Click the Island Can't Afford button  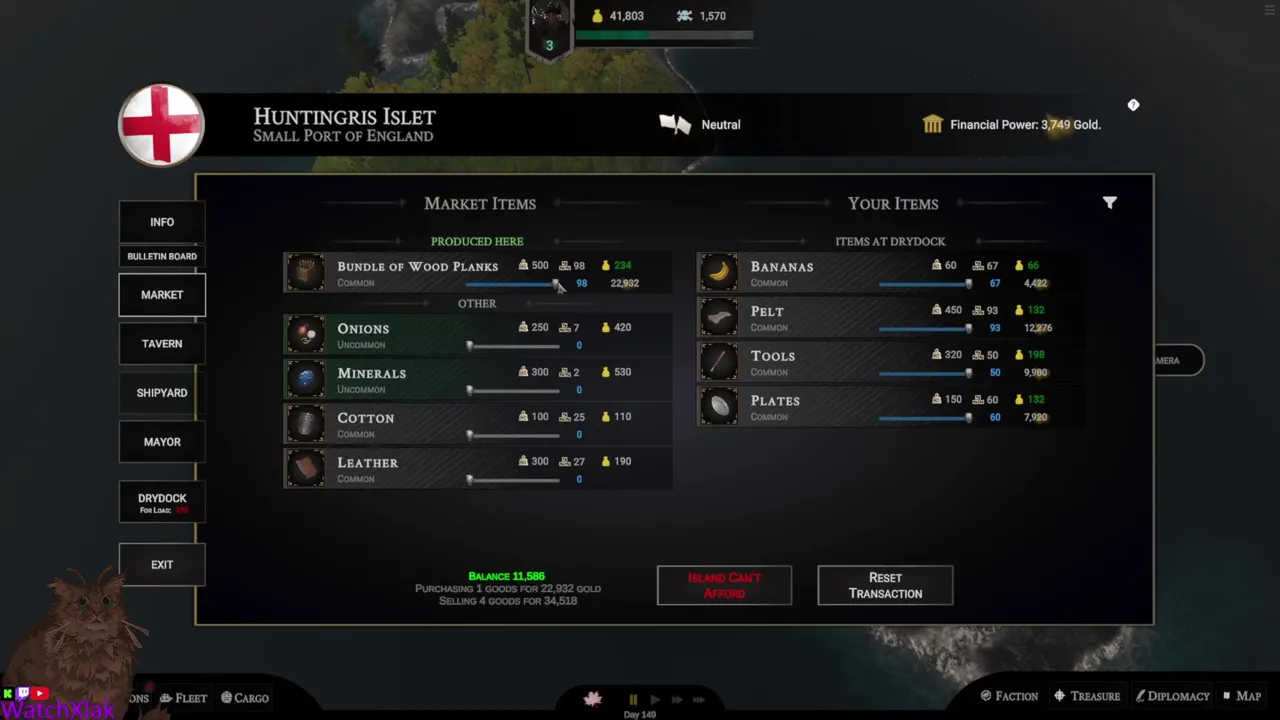[724, 585]
